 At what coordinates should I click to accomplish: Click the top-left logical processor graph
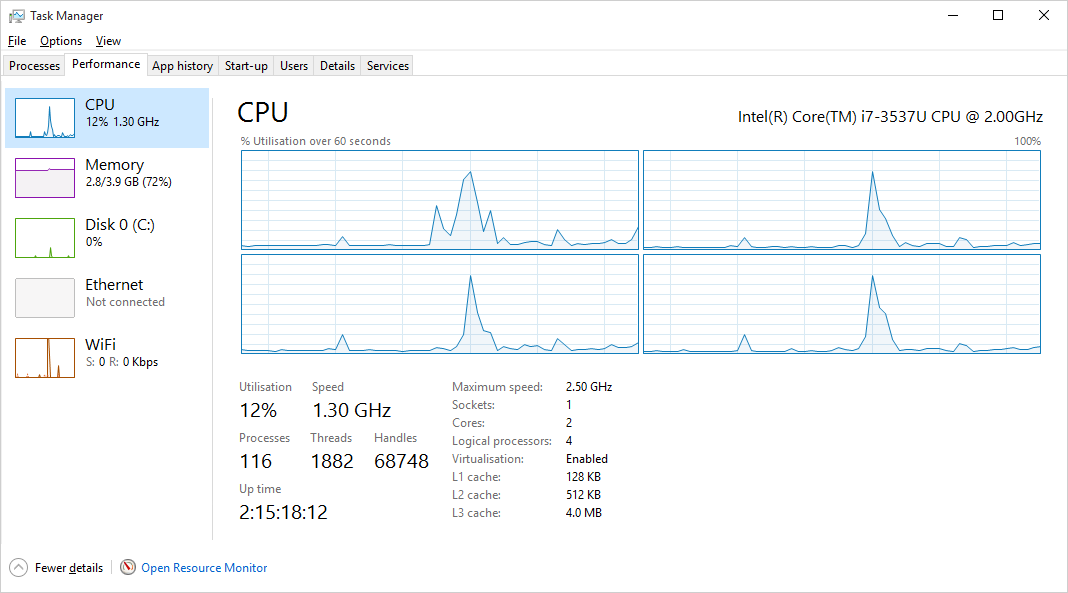[440, 200]
